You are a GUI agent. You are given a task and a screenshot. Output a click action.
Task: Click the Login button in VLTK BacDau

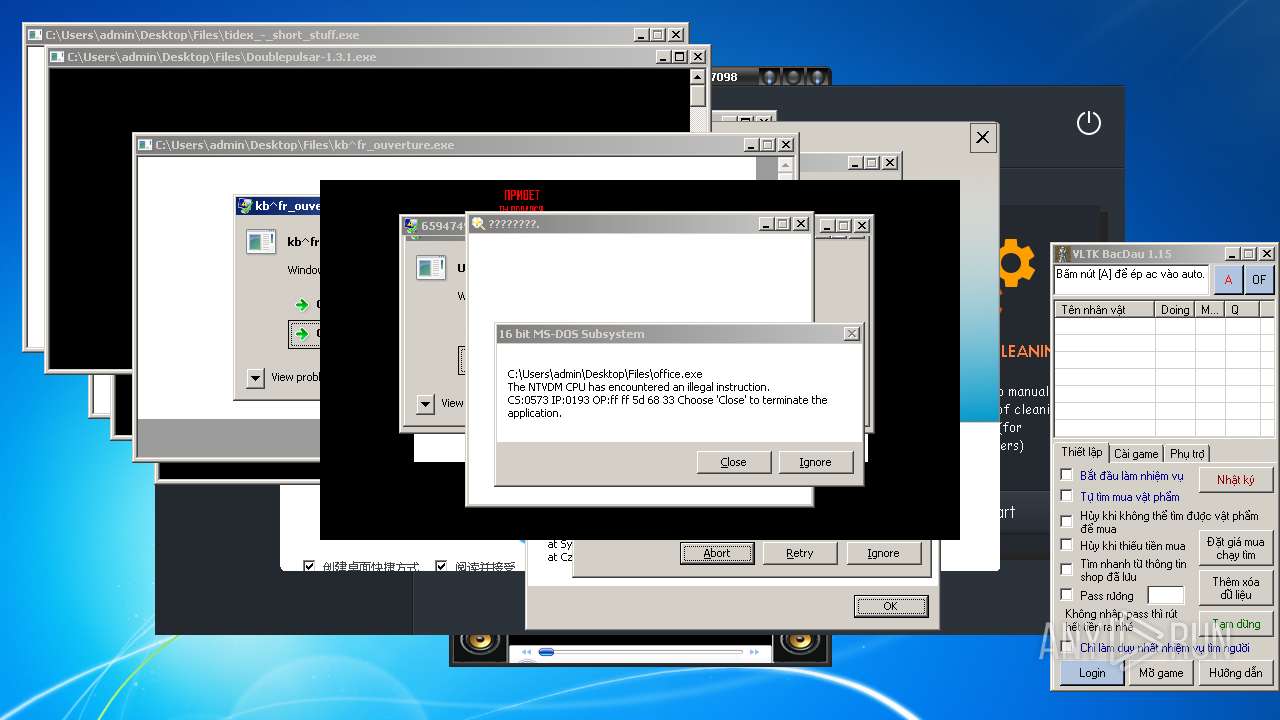coord(1092,672)
